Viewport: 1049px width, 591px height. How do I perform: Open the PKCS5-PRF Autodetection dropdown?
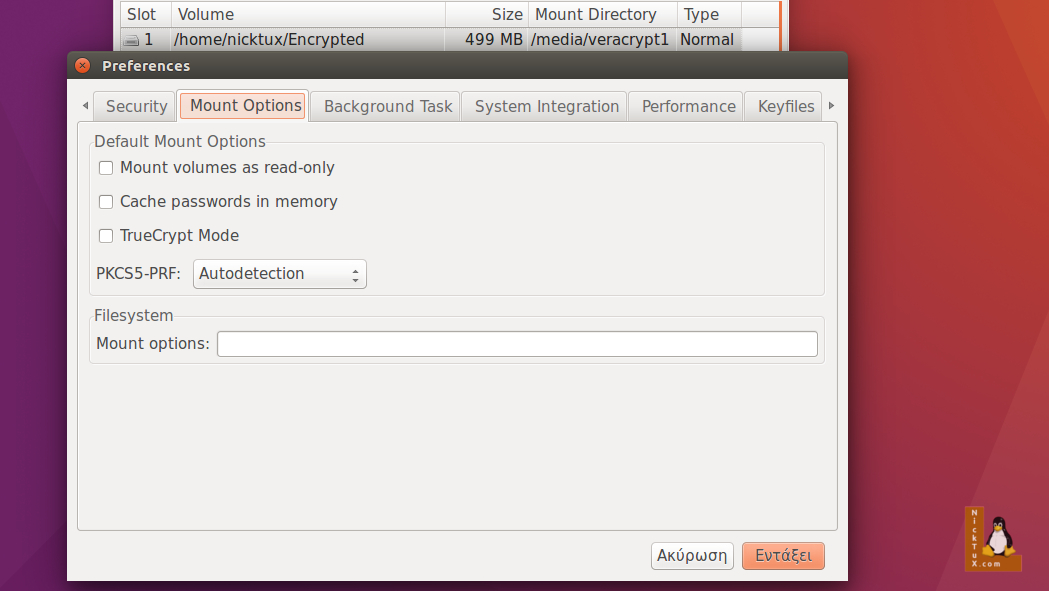pos(280,274)
